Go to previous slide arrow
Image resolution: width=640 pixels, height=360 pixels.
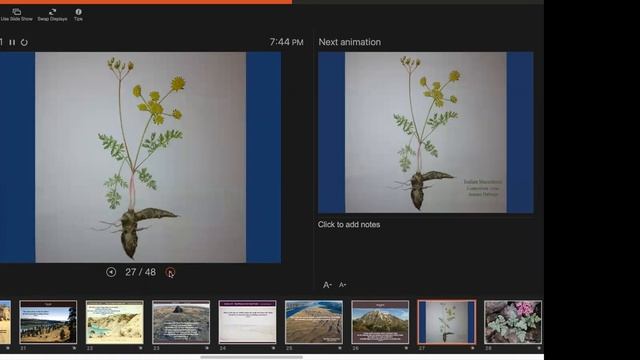tap(111, 272)
